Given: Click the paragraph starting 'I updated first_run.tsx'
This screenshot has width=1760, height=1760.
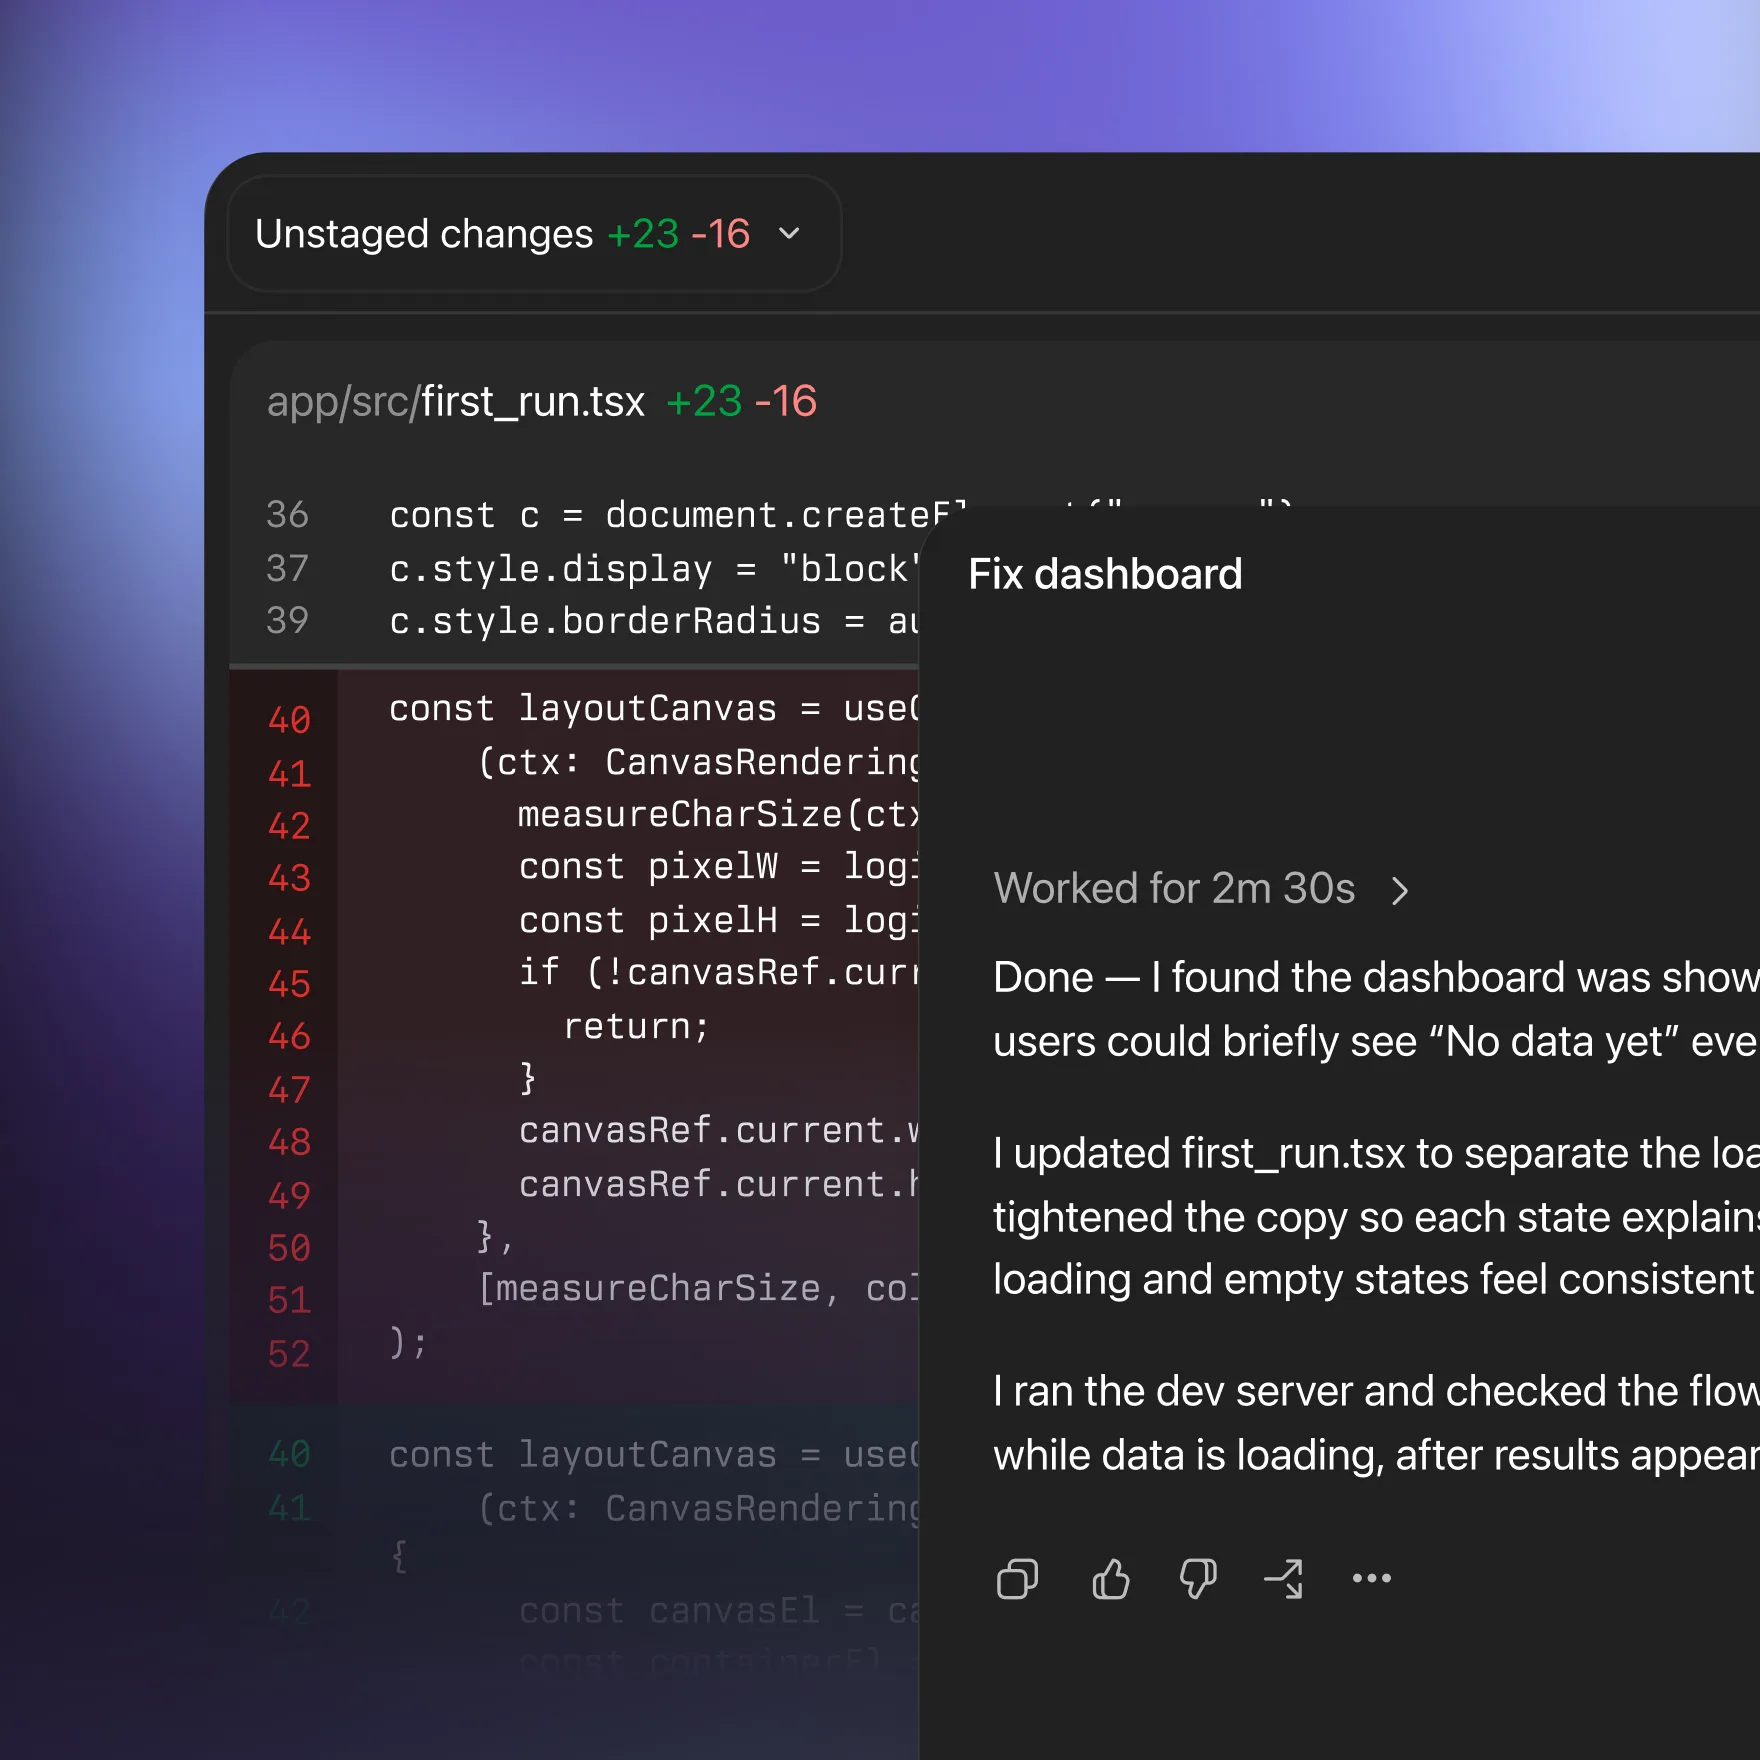Looking at the screenshot, I should (x=1376, y=1216).
